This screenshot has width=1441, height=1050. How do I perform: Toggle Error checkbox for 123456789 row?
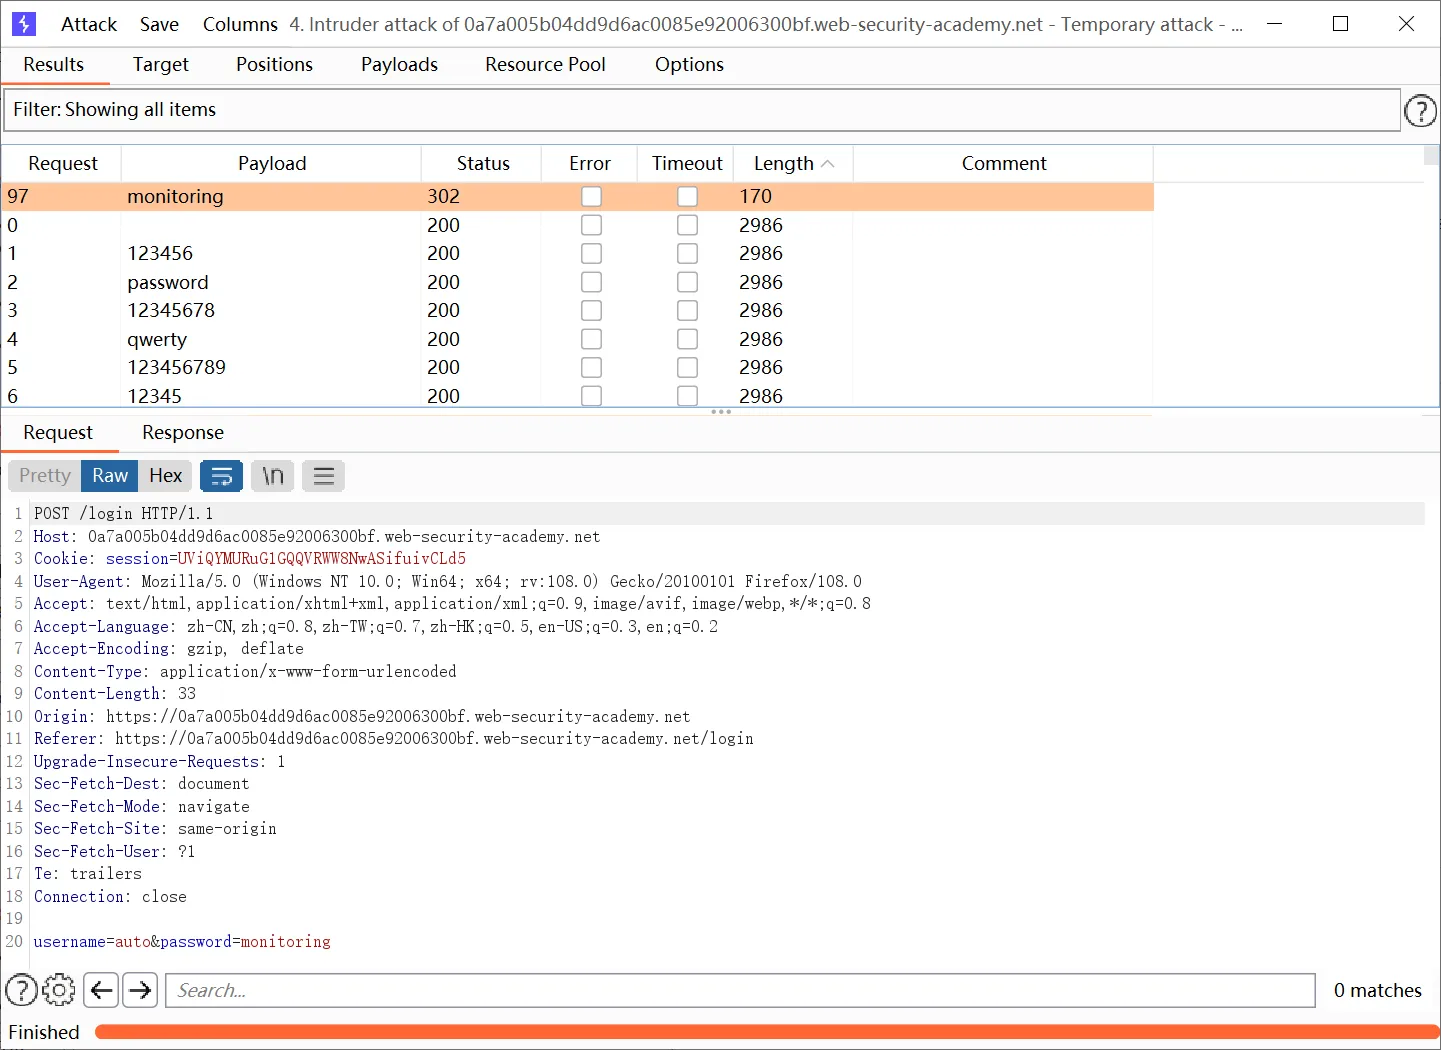tap(591, 368)
